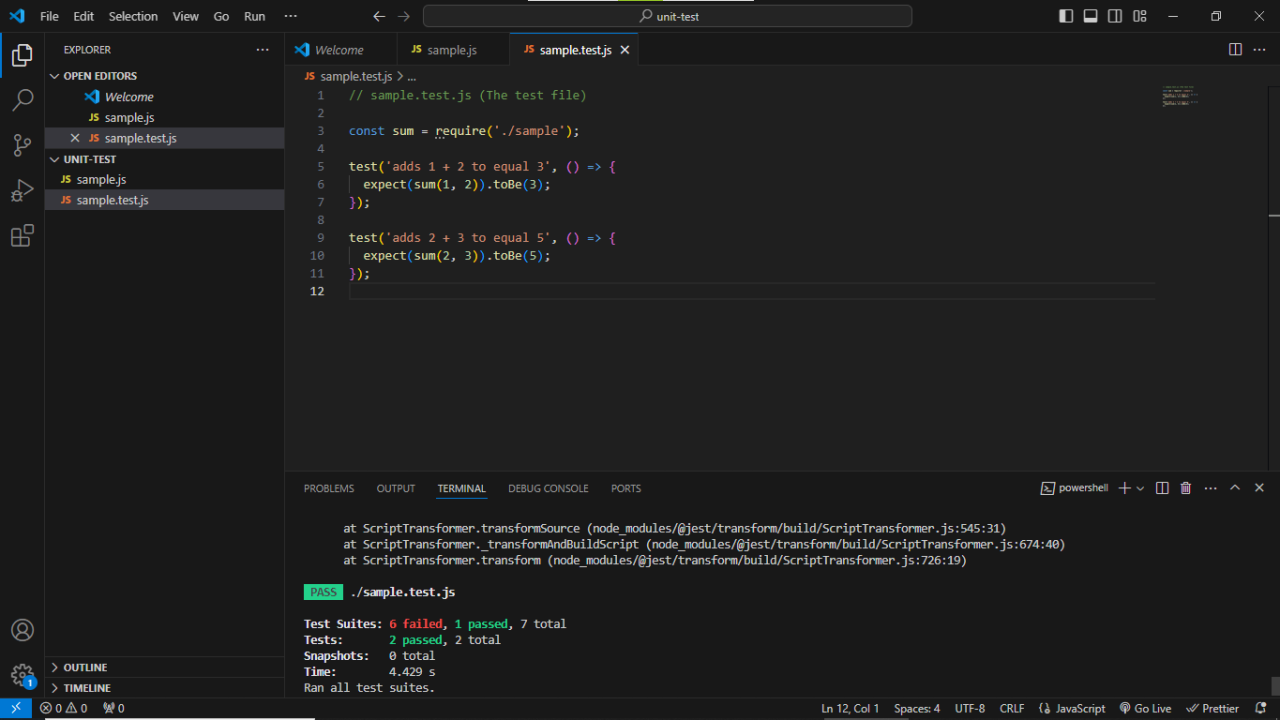Open the terminal launch profile dropdown

coord(1140,488)
